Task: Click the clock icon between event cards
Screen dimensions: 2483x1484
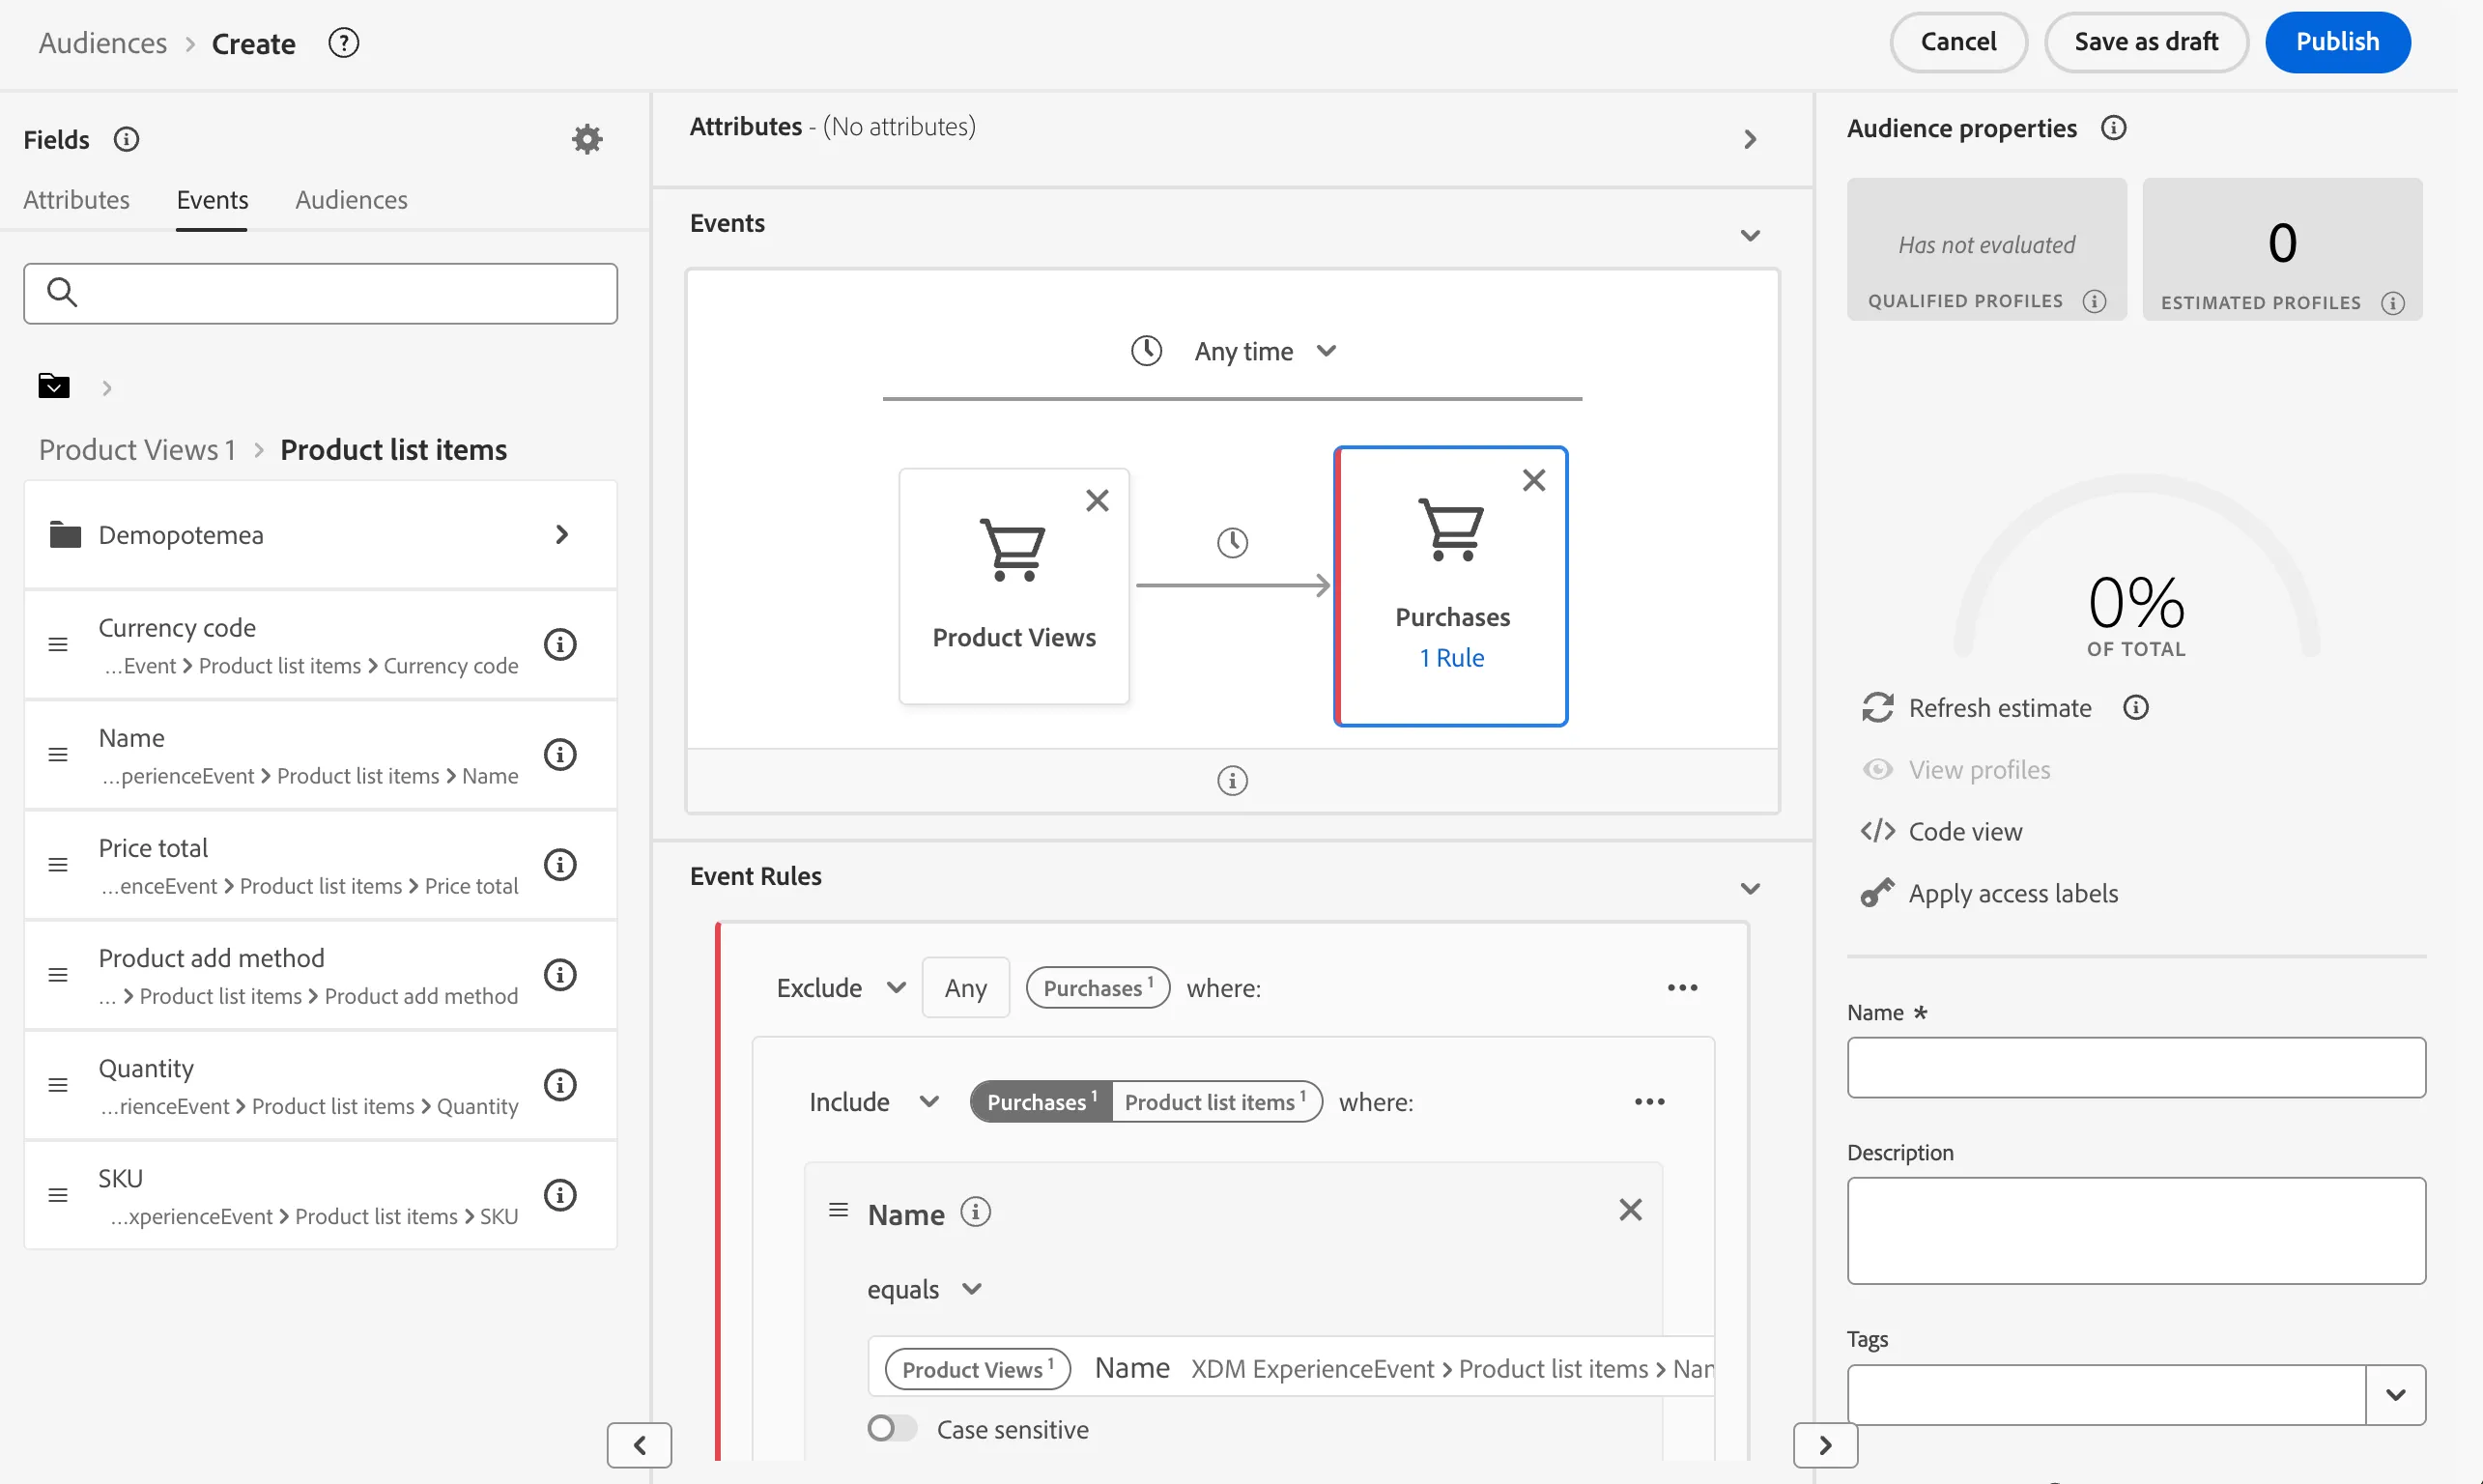Action: point(1232,543)
